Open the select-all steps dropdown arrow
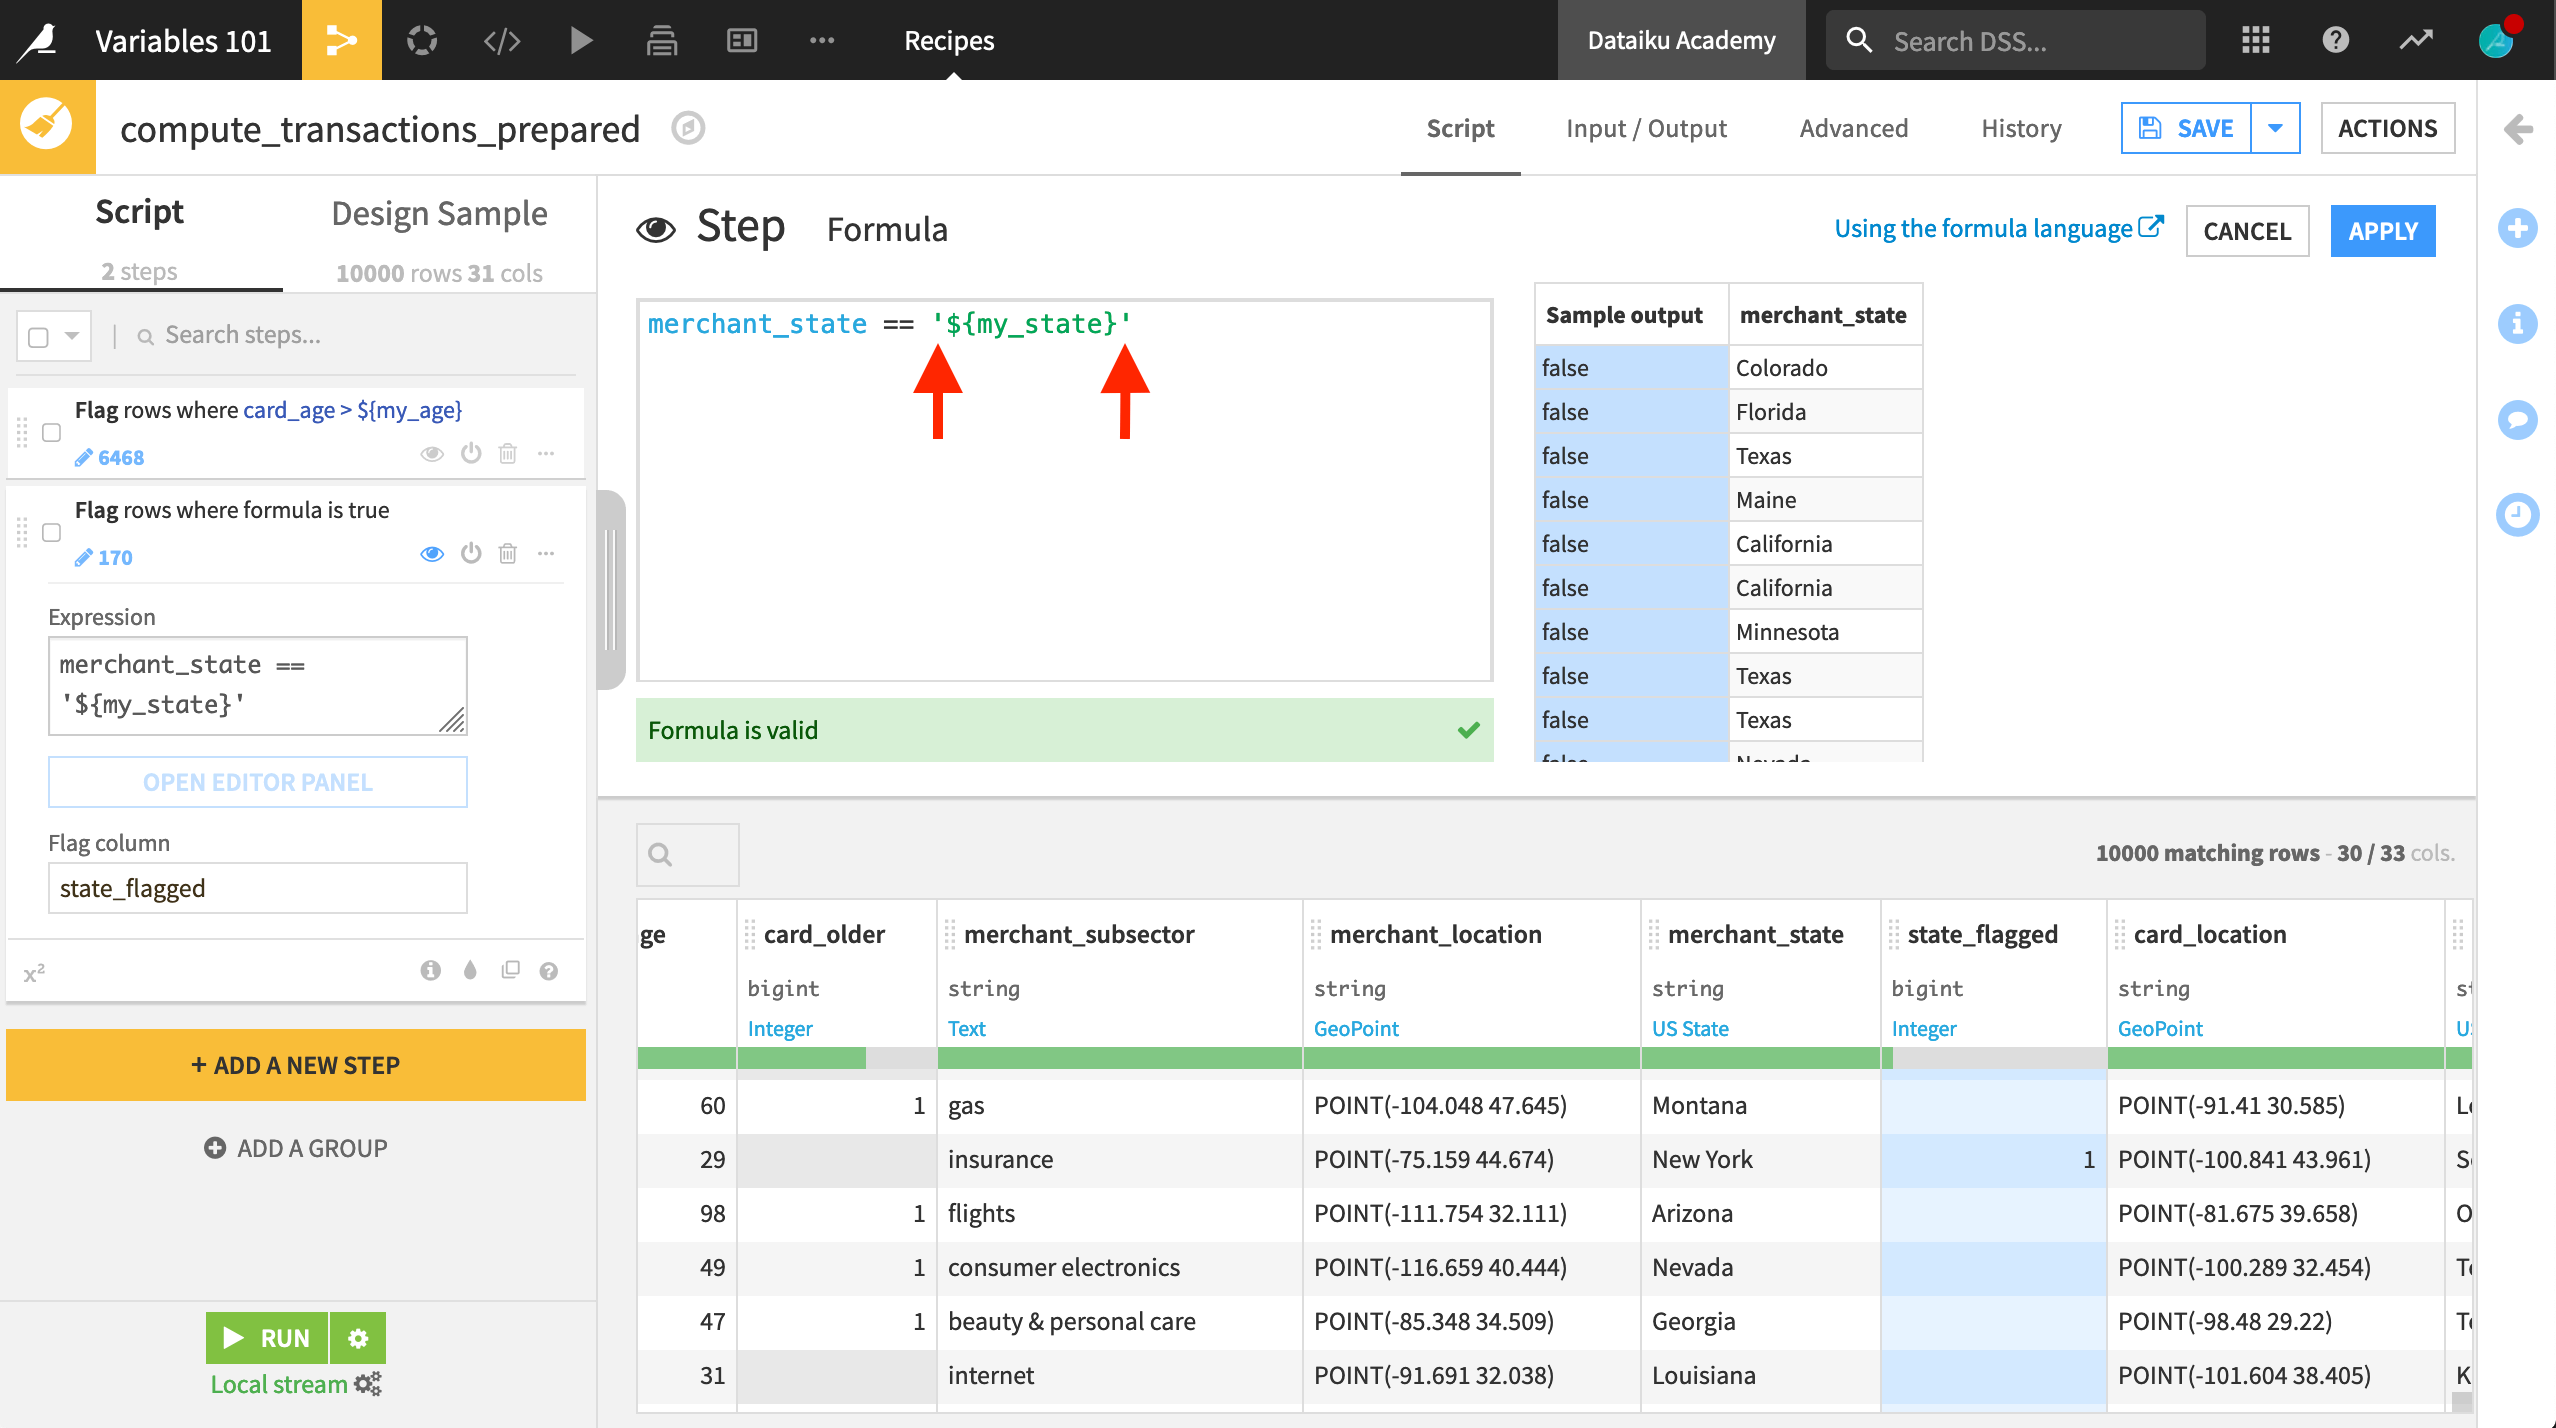This screenshot has height=1428, width=2556. 71,335
